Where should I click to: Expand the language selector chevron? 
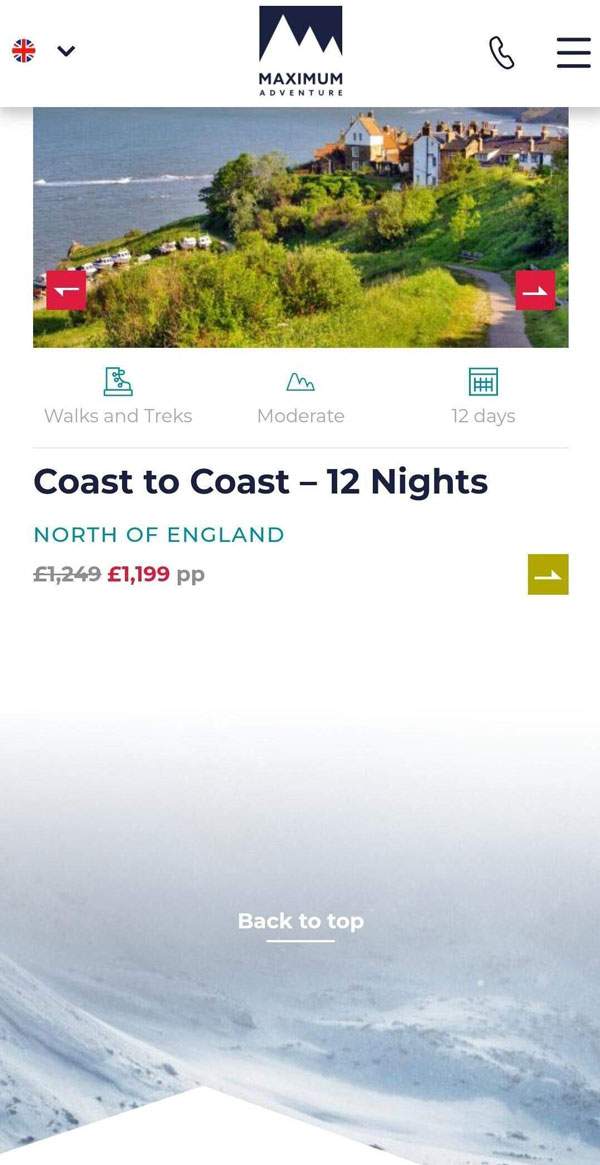click(x=66, y=51)
